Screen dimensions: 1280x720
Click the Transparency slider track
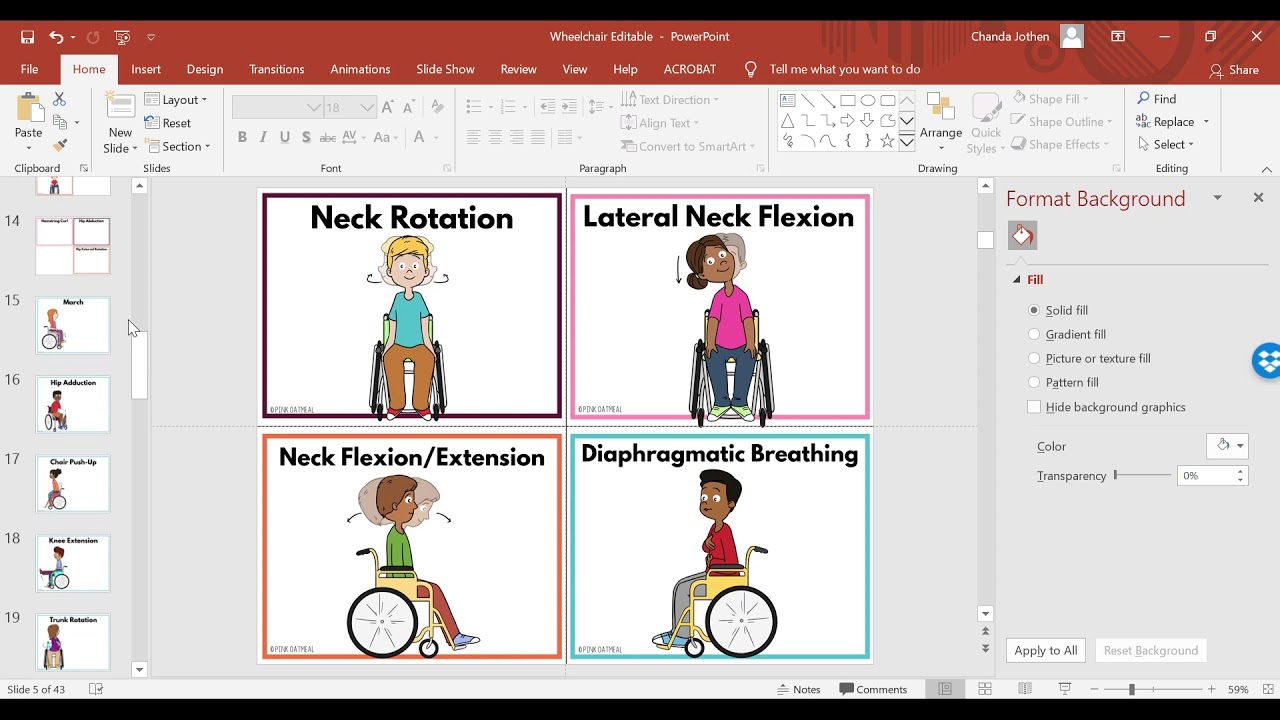[x=1143, y=476]
